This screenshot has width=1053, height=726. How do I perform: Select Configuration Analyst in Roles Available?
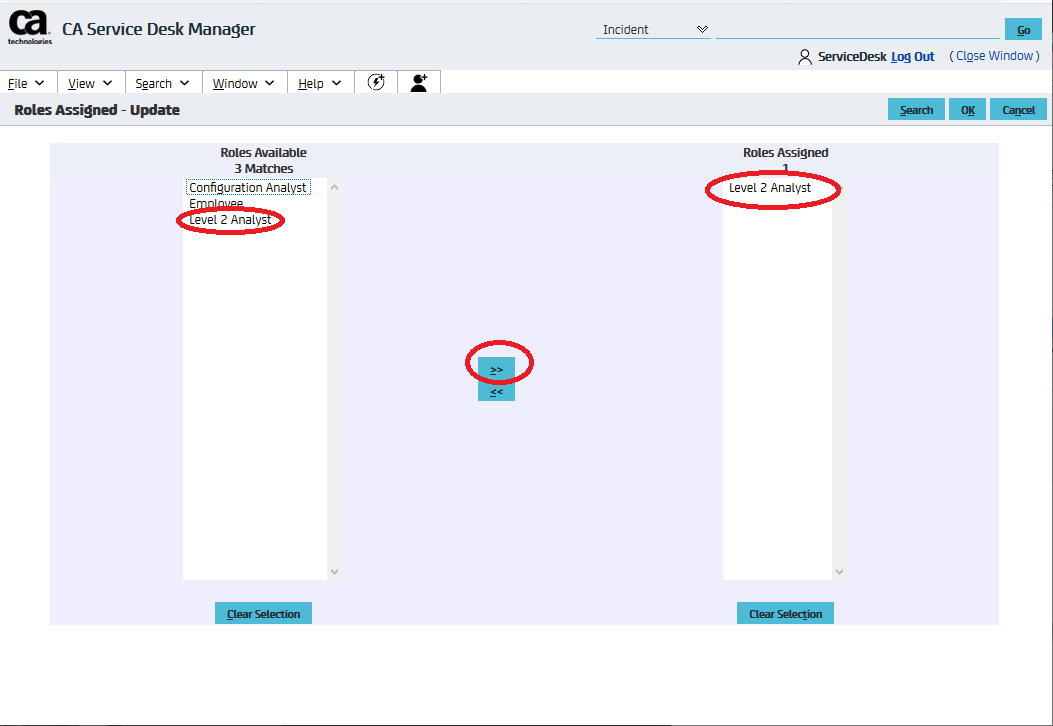point(248,188)
